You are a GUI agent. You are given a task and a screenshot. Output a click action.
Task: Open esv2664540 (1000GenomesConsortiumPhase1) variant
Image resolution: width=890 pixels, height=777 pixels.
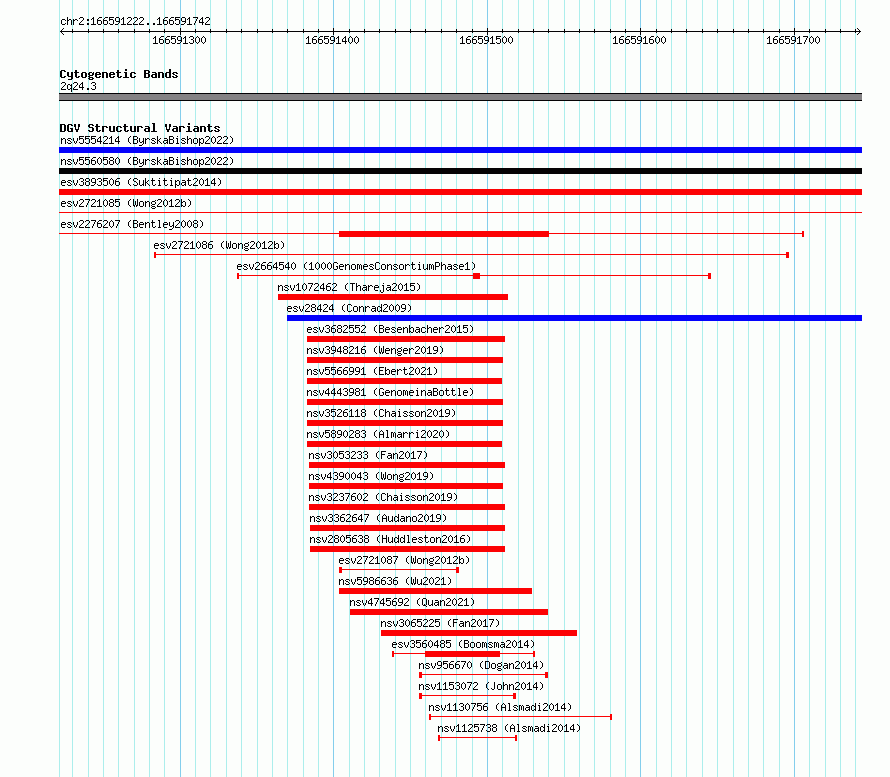(x=356, y=266)
